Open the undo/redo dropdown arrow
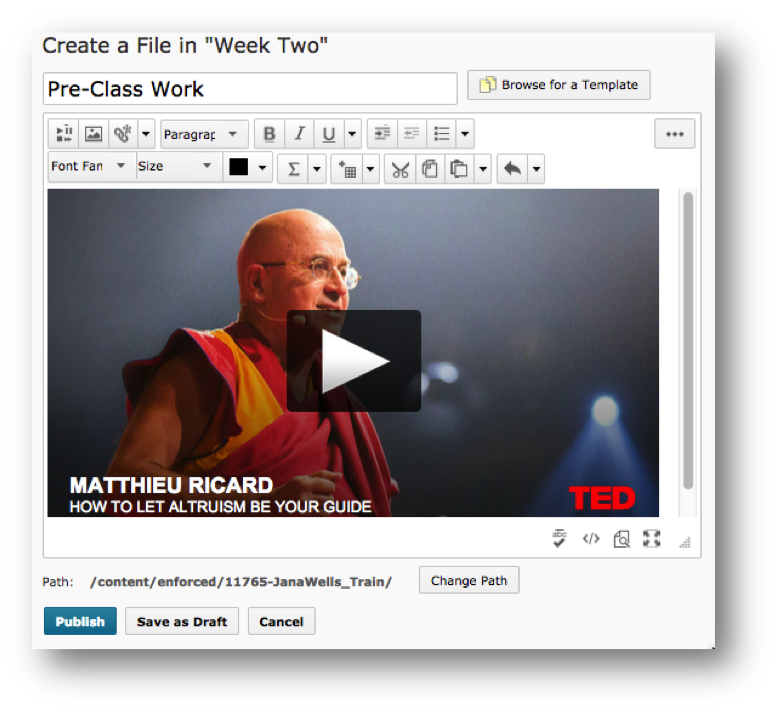Screen dimensions: 780x714 click(x=536, y=169)
